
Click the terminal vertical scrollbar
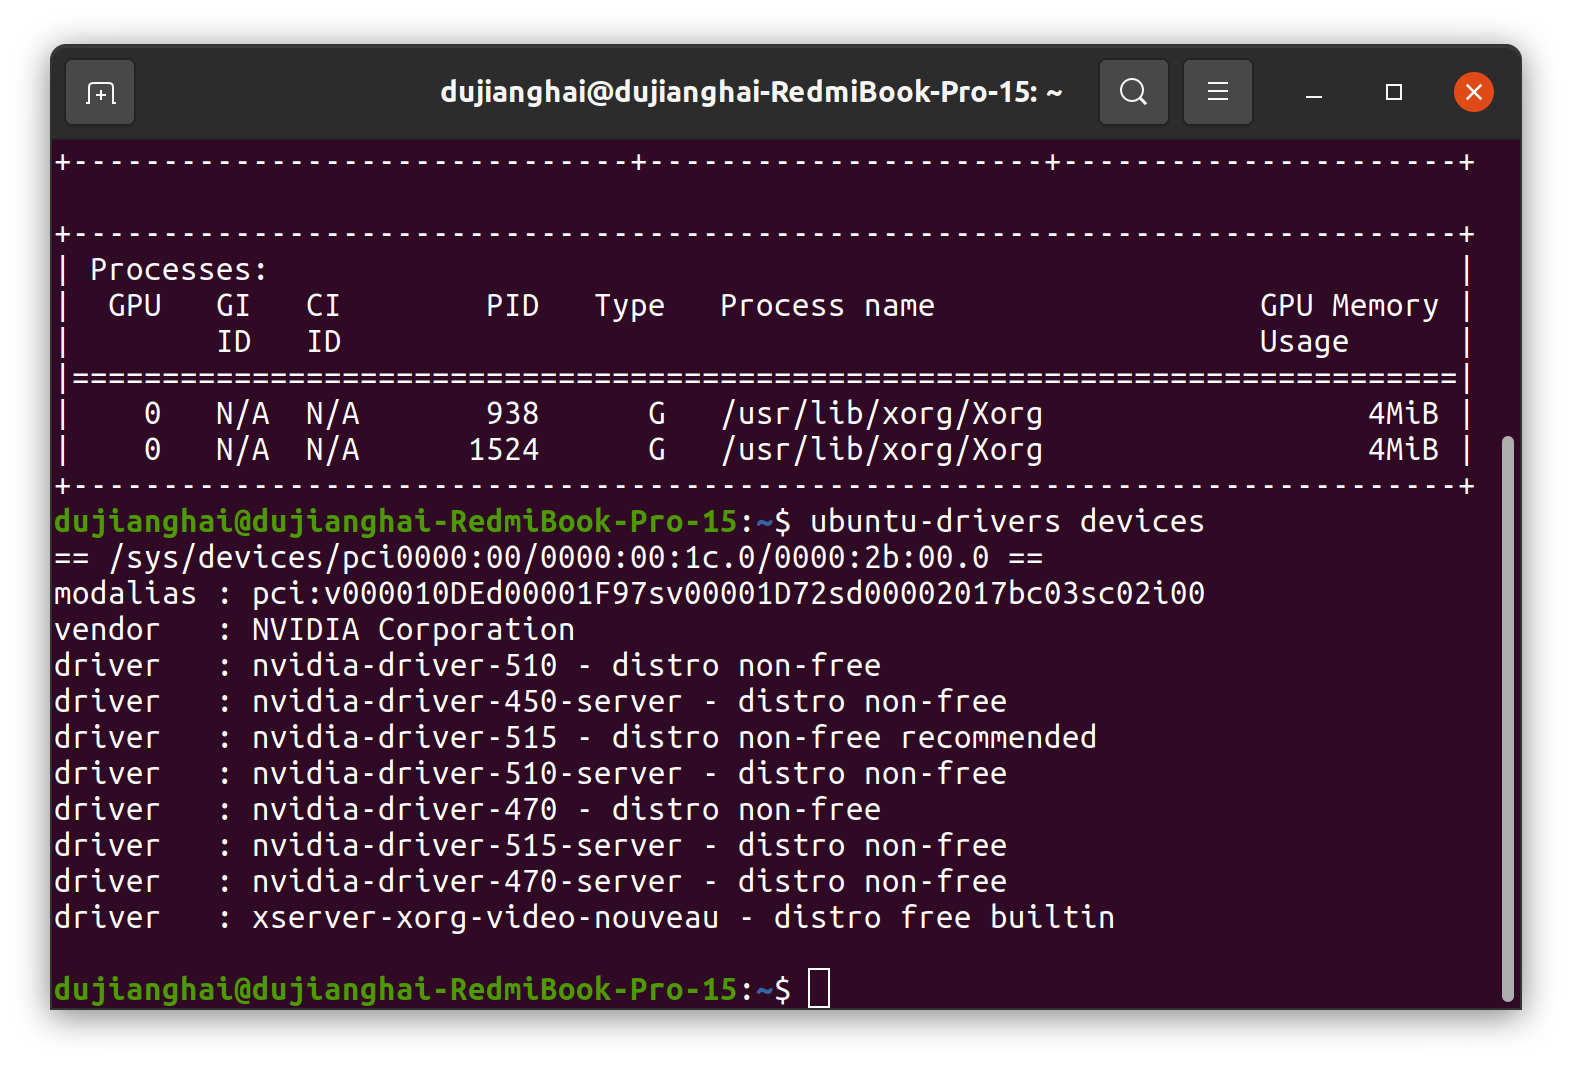(x=1508, y=718)
